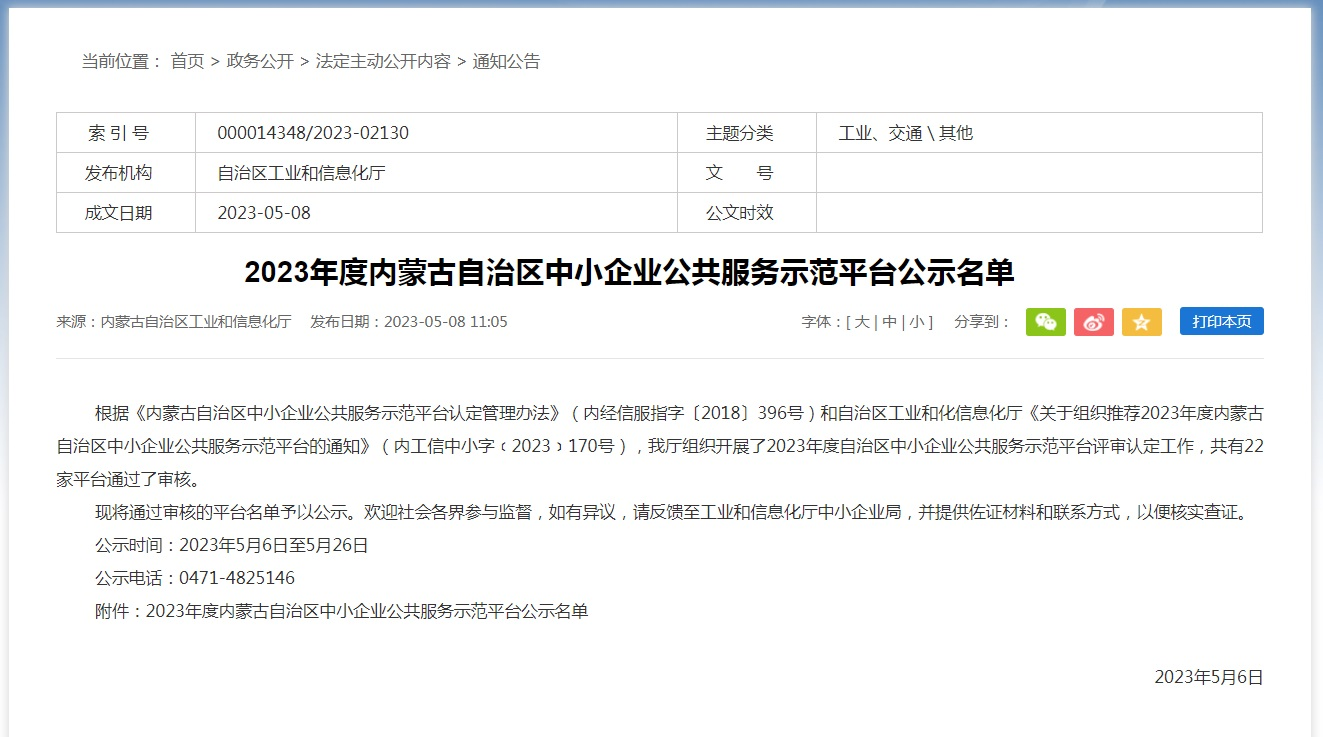Click 分享到 label
Screen dimensions: 1323x737
[983, 322]
